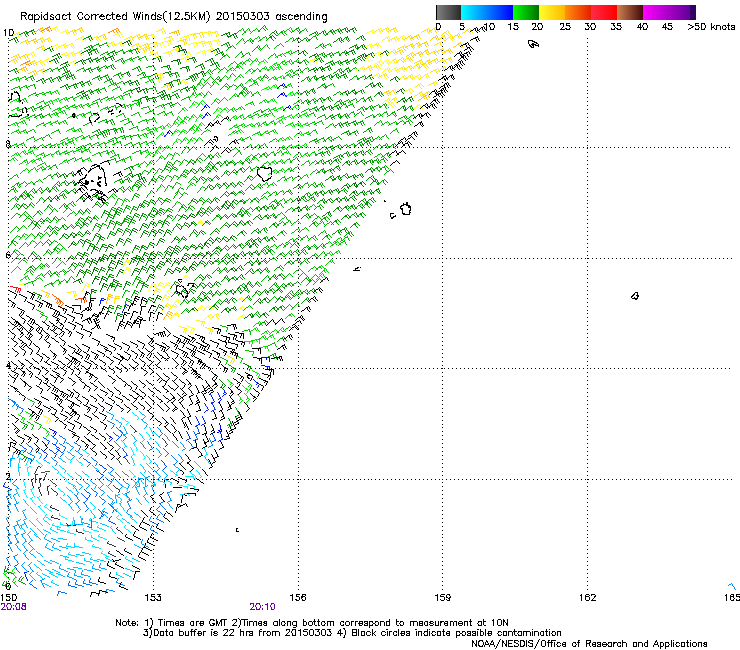Click the note line about Times are GMT
This screenshot has height=650, width=740.
point(312,623)
